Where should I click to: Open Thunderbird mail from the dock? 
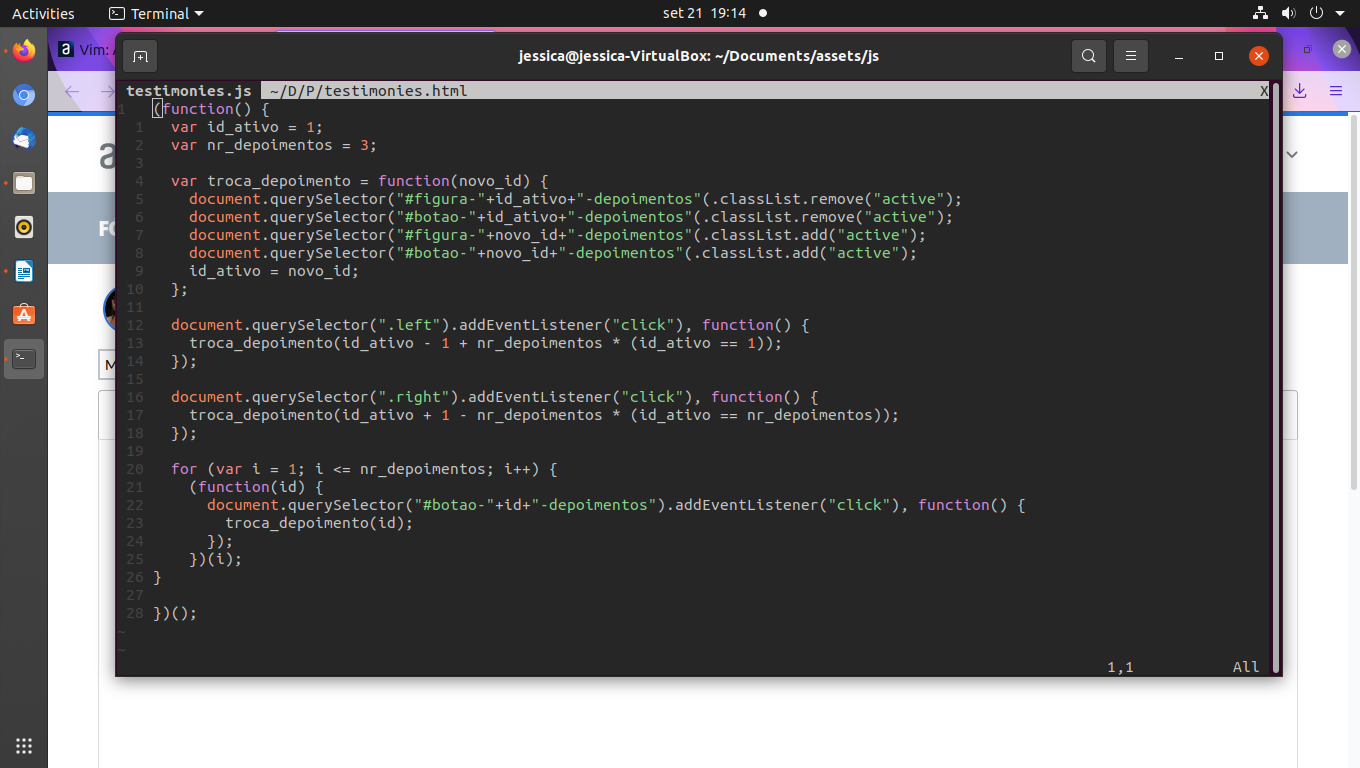[24, 140]
